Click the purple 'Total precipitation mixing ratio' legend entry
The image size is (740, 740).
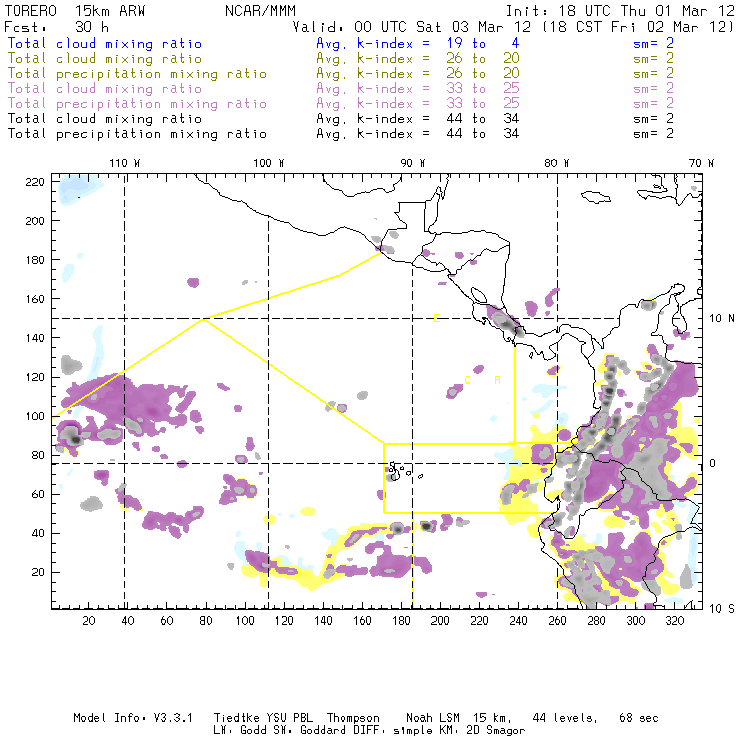click(137, 104)
